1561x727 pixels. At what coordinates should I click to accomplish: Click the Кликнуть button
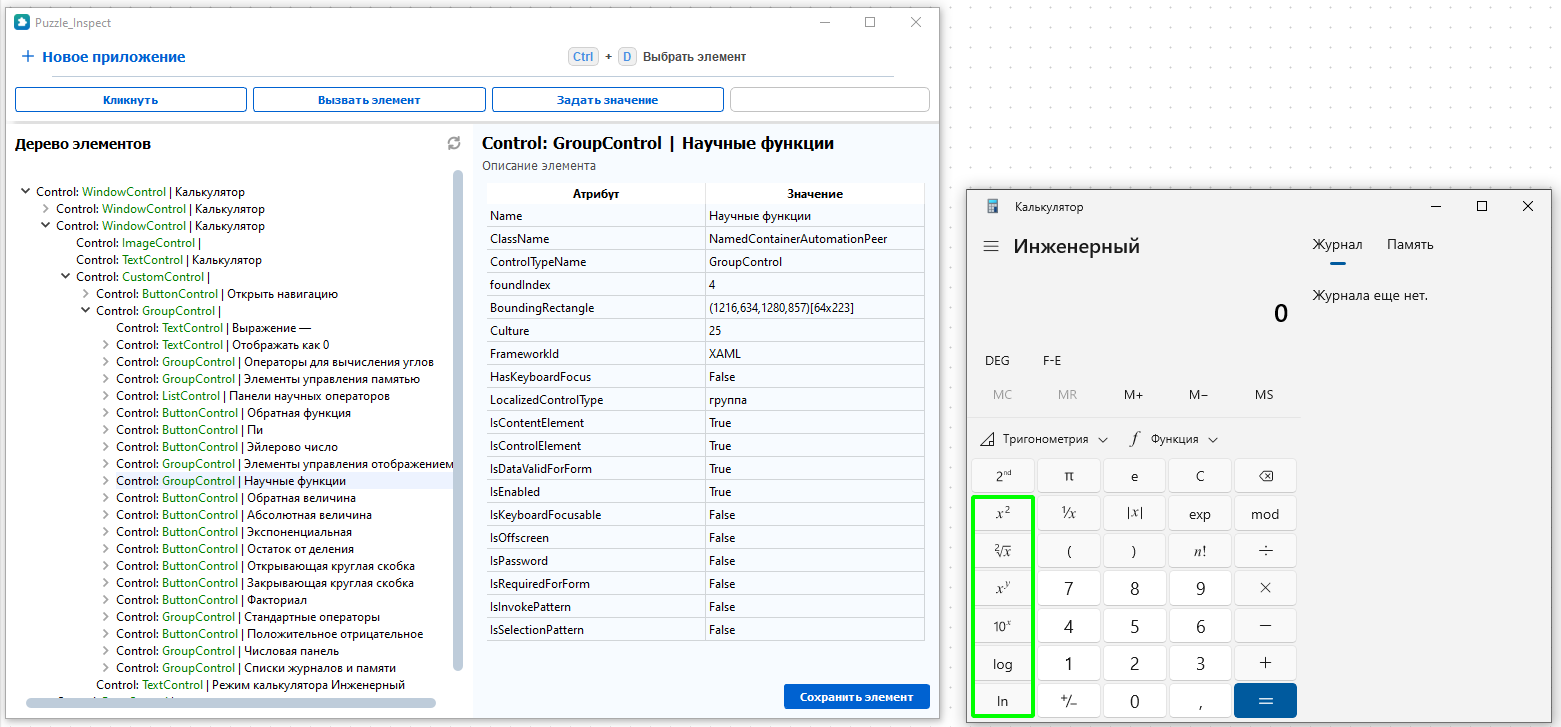(131, 99)
